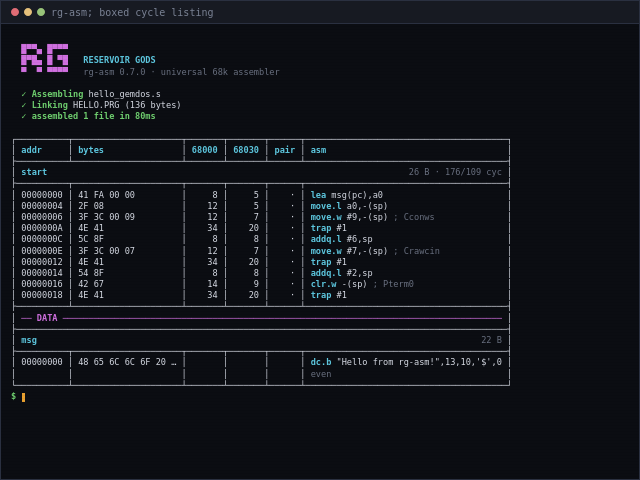Click address 00000006
The height and width of the screenshot is (480, 640).
point(42,217)
